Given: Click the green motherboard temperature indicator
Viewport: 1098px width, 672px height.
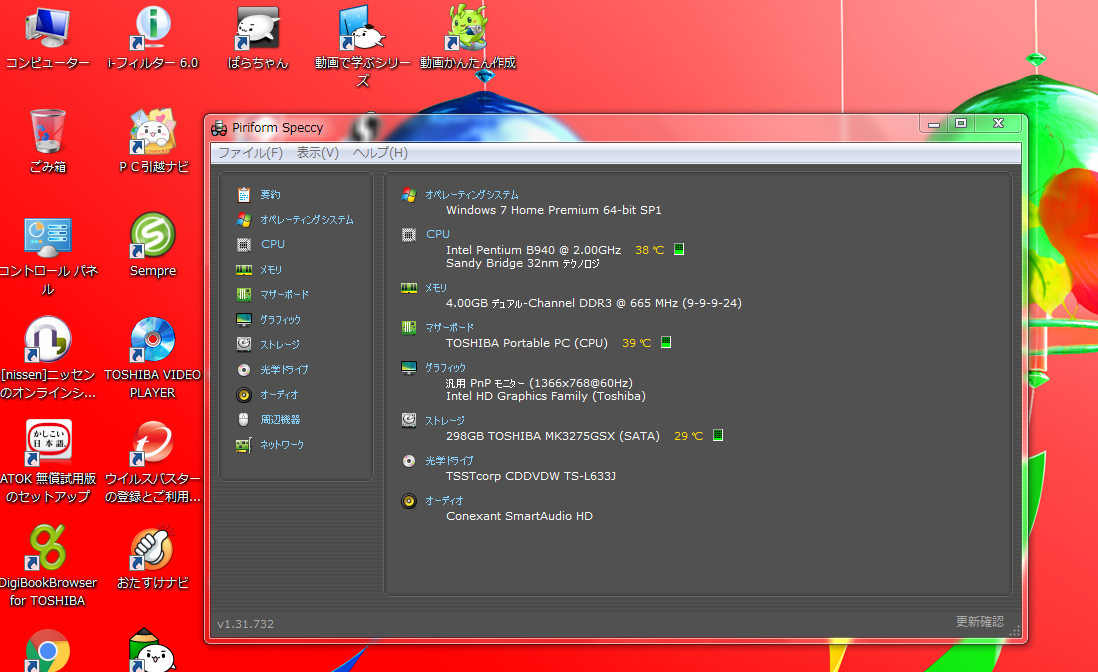Looking at the screenshot, I should [666, 342].
